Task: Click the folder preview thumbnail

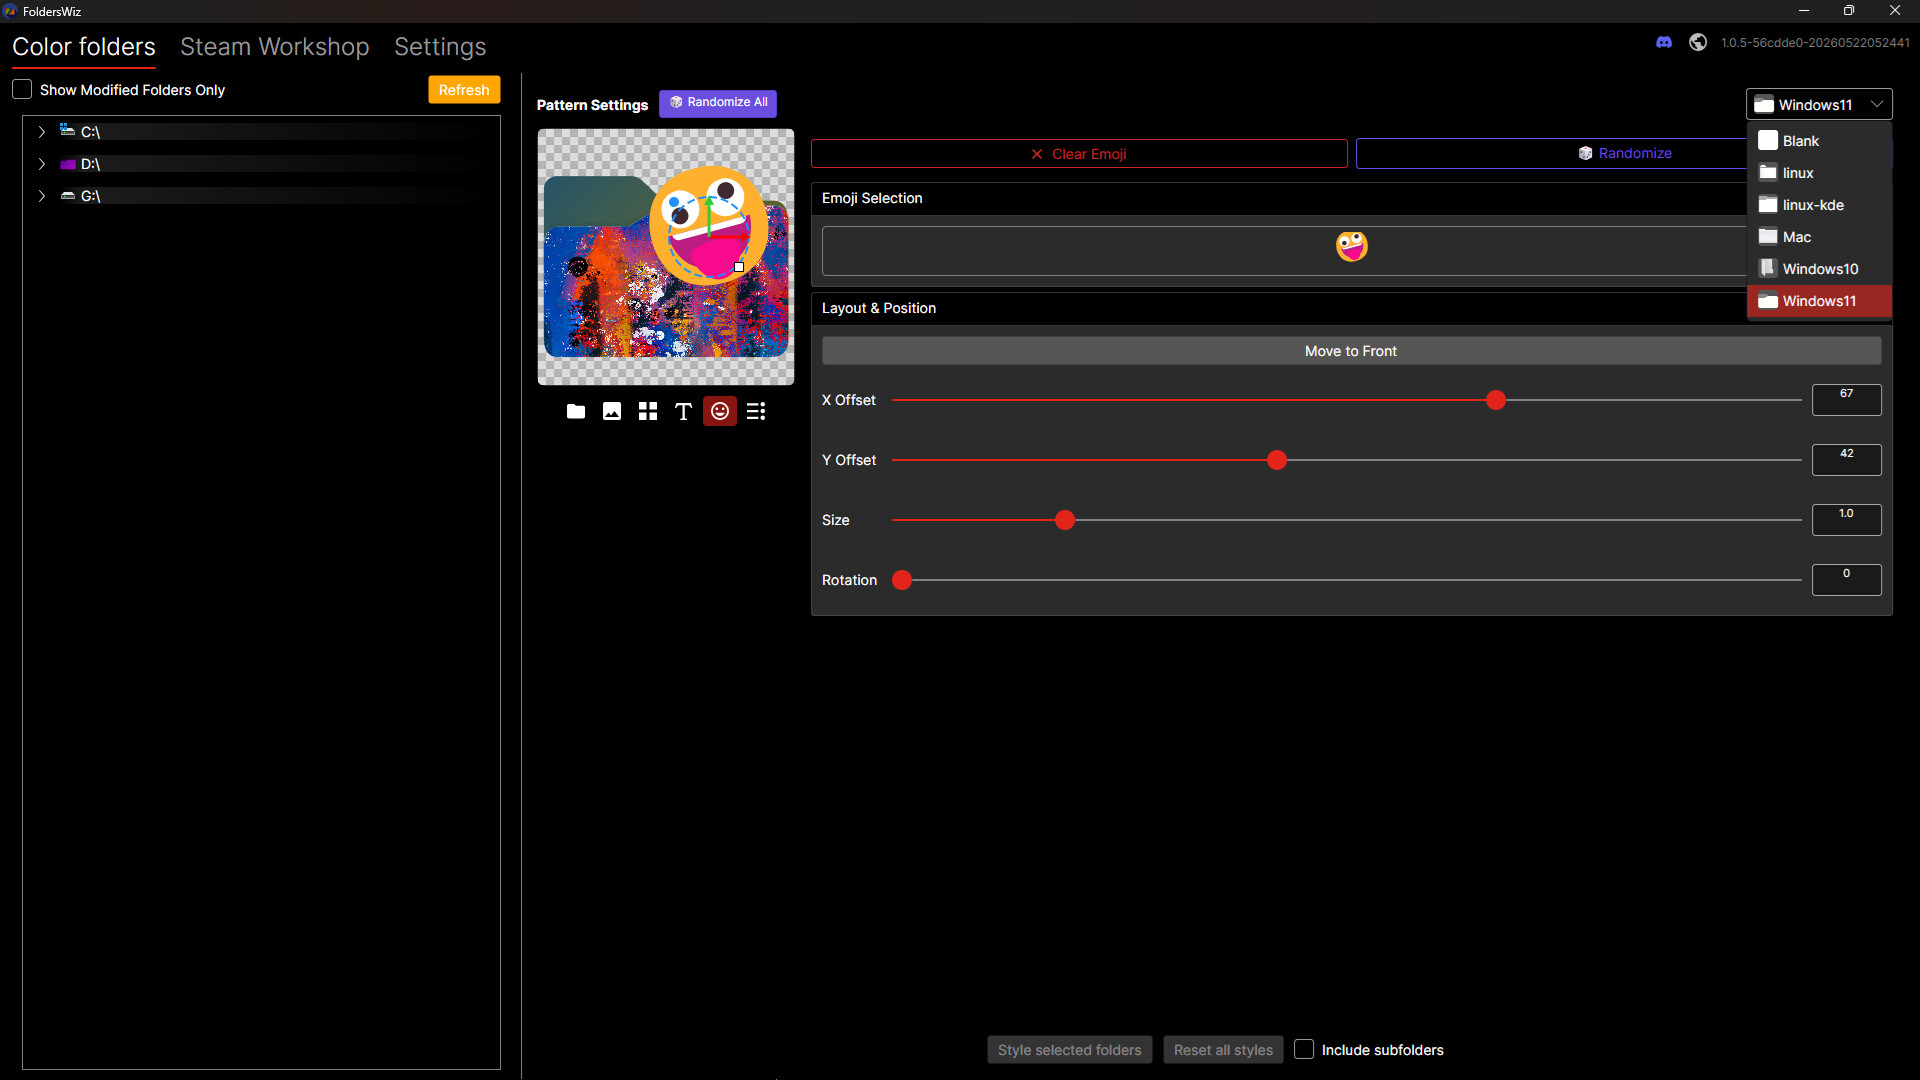Action: click(666, 257)
